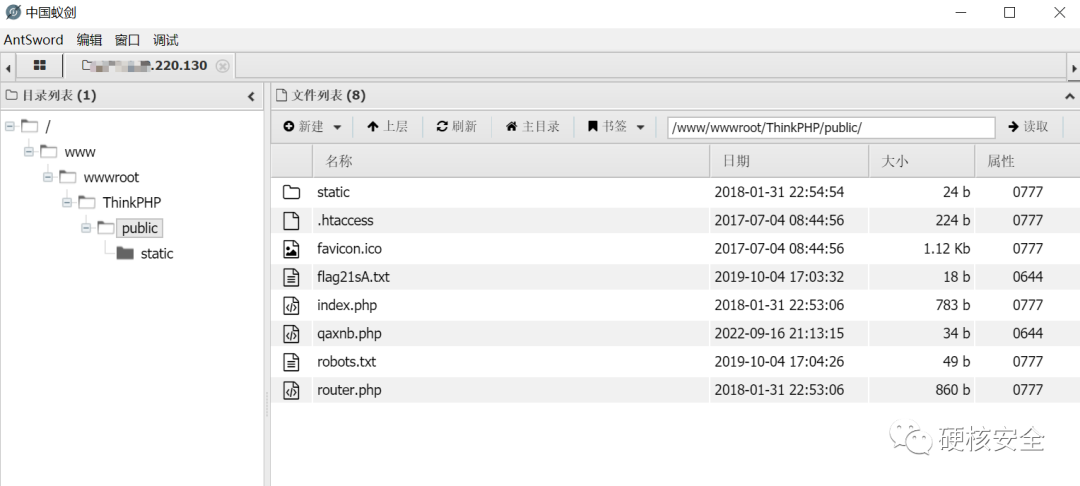Select the index.php file name

pyautogui.click(x=347, y=306)
